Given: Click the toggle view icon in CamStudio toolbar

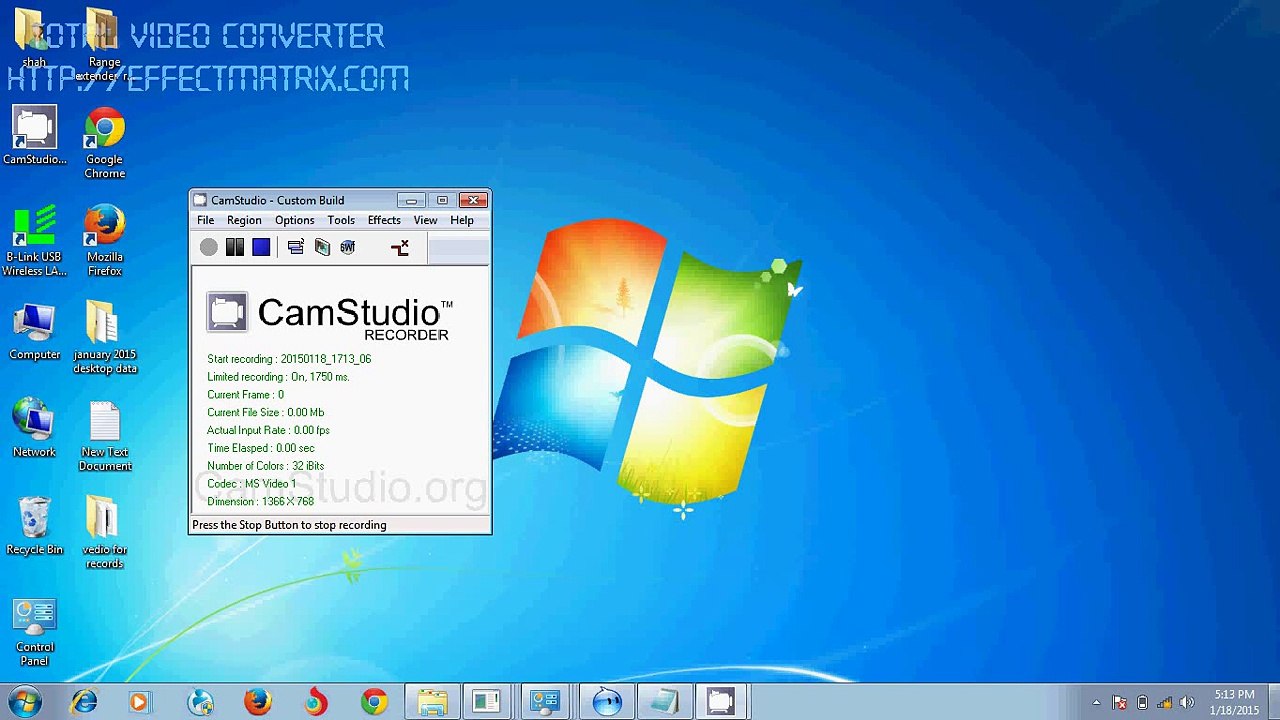Looking at the screenshot, I should (x=295, y=247).
